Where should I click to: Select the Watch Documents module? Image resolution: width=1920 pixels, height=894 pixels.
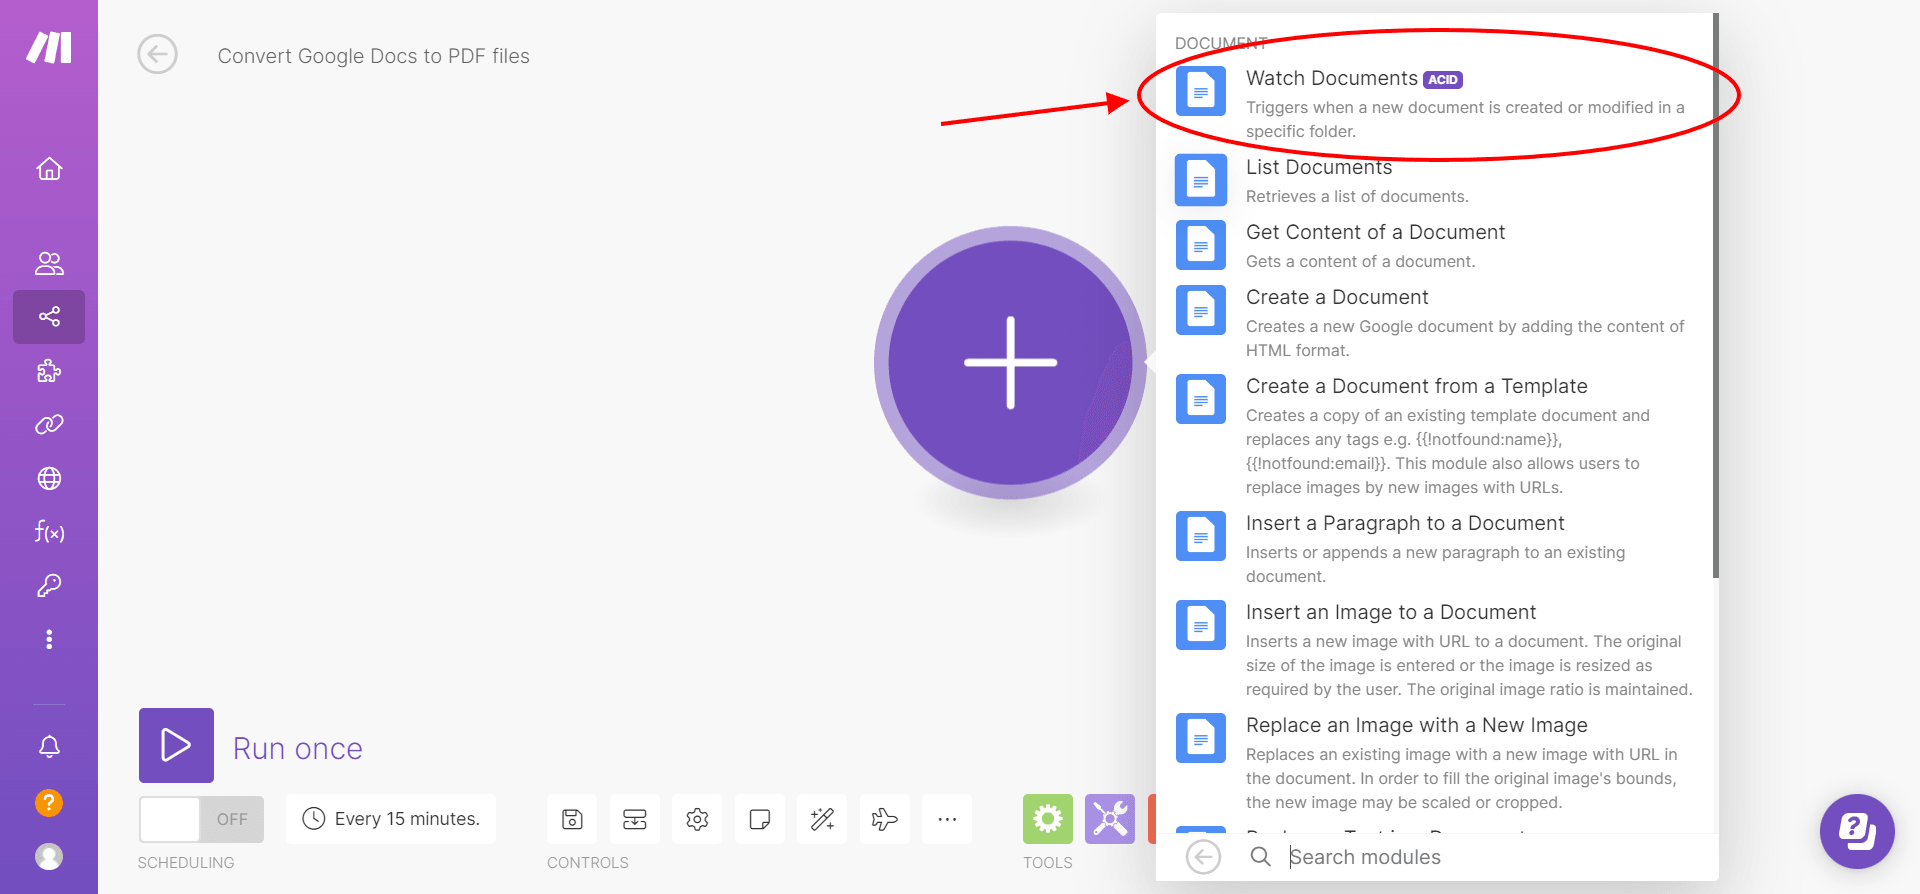(1331, 79)
